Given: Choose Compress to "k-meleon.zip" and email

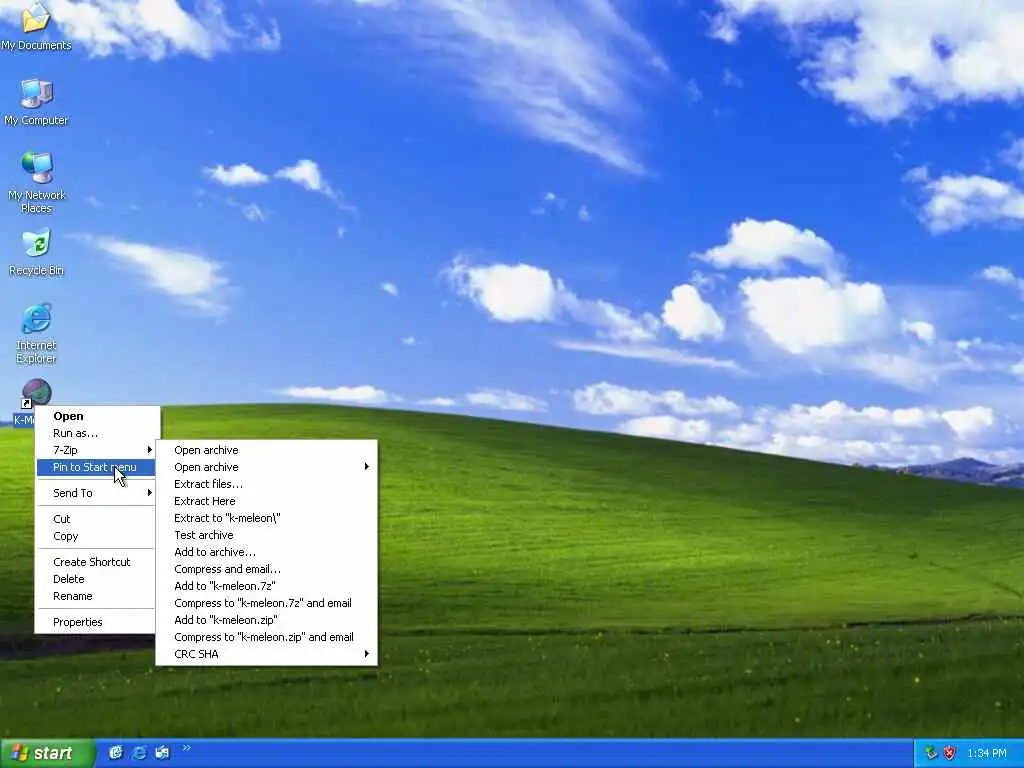Looking at the screenshot, I should point(266,637).
